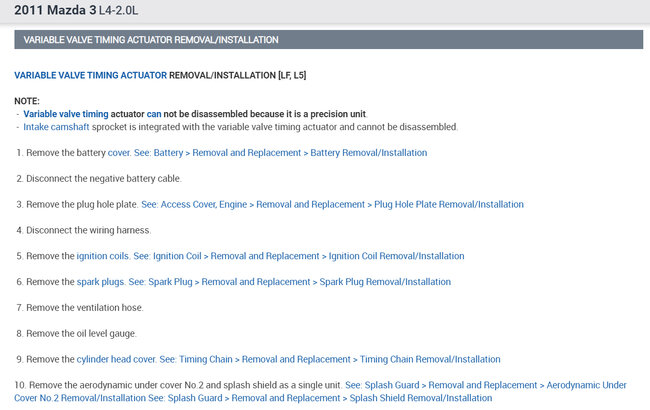
Task: Open the blue Variable Valve Timing Actuator heading link
Action: pyautogui.click(x=90, y=75)
